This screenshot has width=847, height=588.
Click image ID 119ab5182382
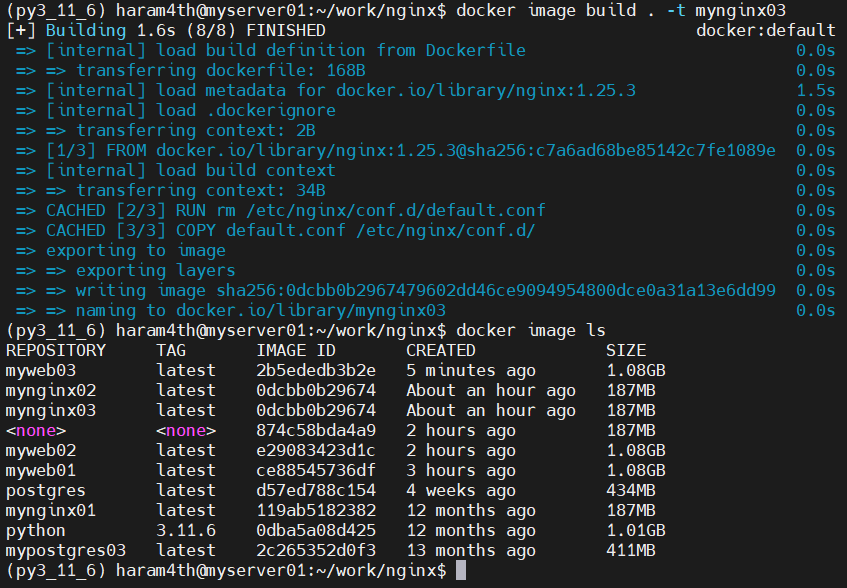[316, 510]
